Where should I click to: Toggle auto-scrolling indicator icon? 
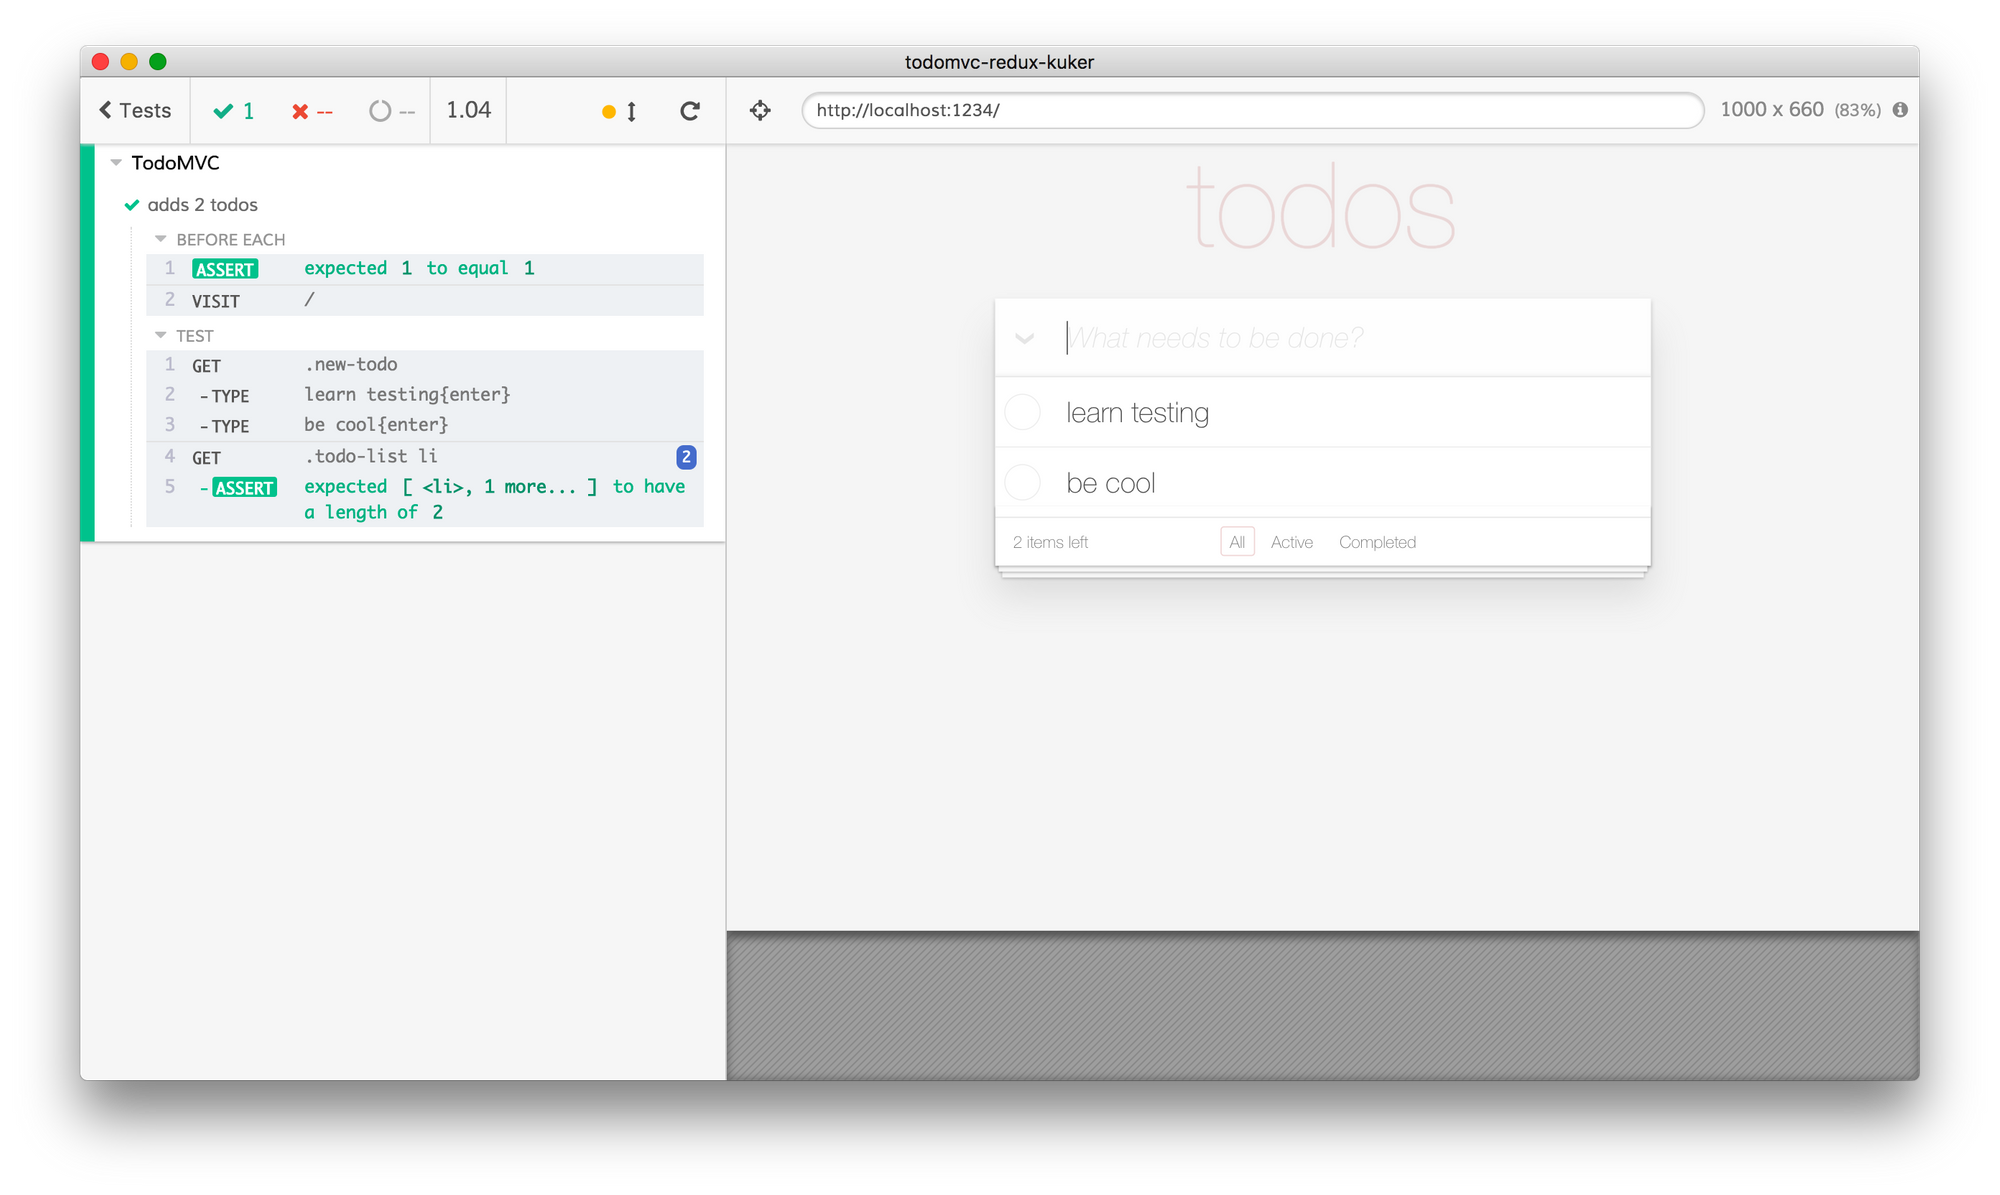(620, 111)
